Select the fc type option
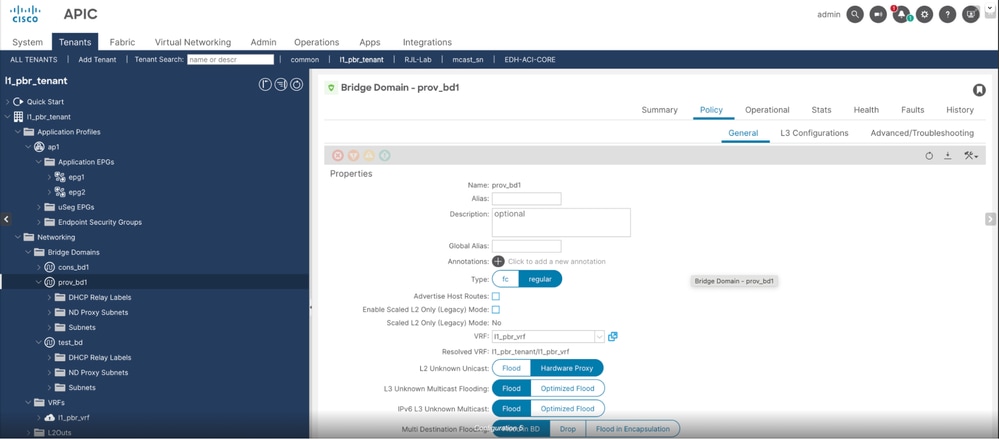This screenshot has height=439, width=999. click(505, 279)
